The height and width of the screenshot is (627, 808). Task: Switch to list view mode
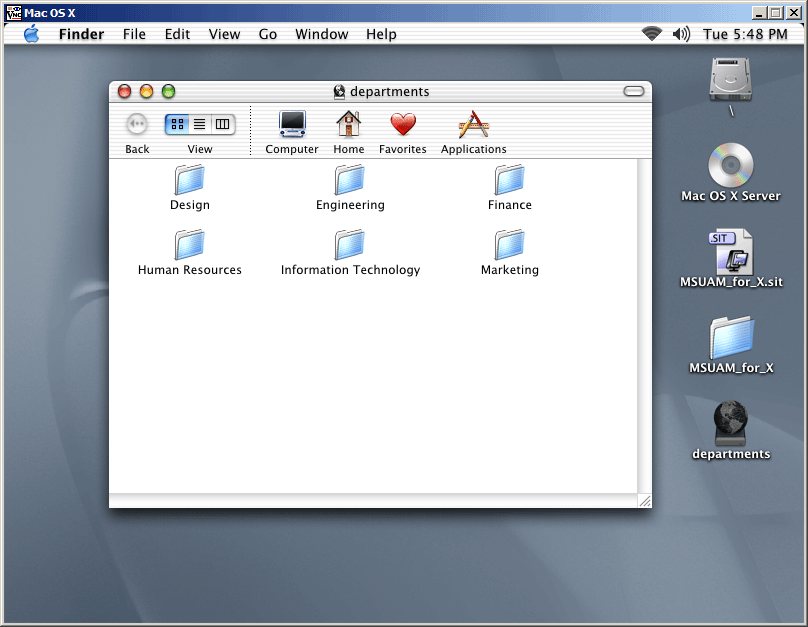coord(200,125)
